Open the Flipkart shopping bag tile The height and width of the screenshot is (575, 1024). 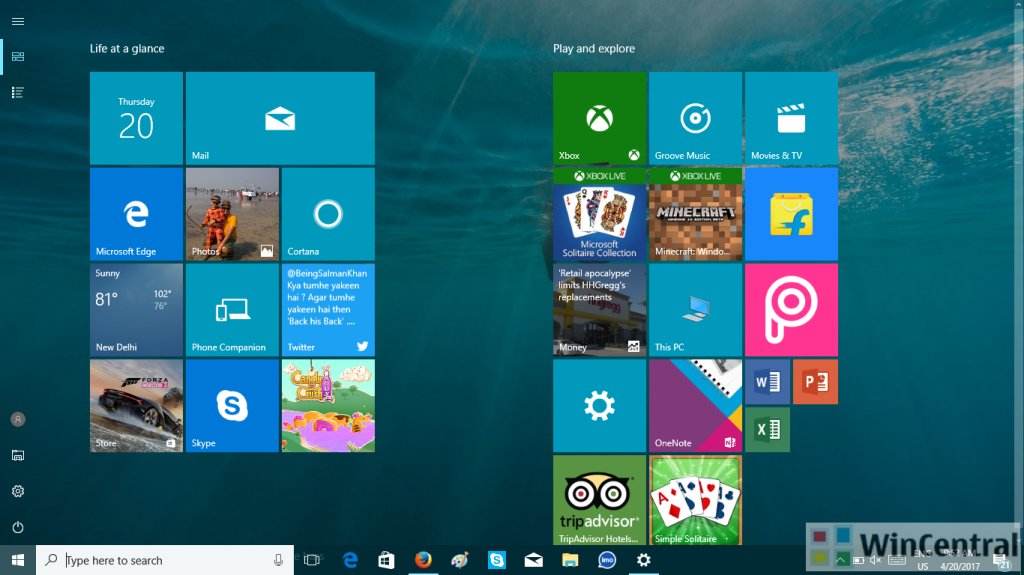(791, 214)
